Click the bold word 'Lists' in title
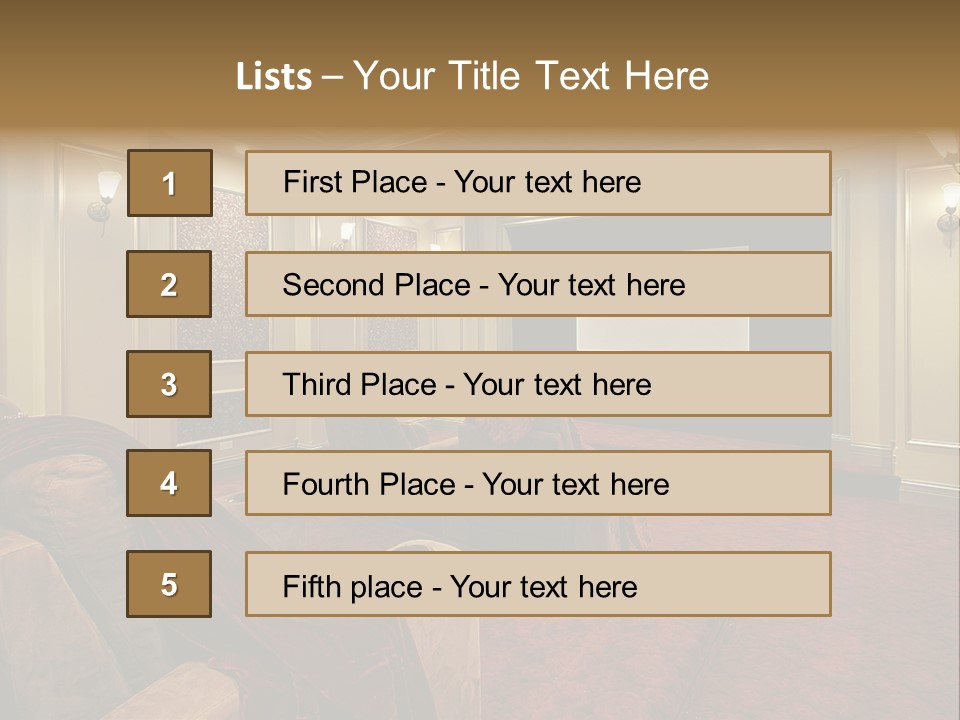This screenshot has height=720, width=960. 273,77
